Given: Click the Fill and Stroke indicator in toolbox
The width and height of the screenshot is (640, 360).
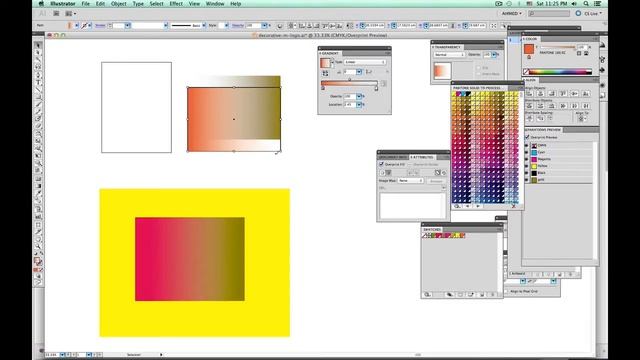Looking at the screenshot, I should (x=38, y=261).
